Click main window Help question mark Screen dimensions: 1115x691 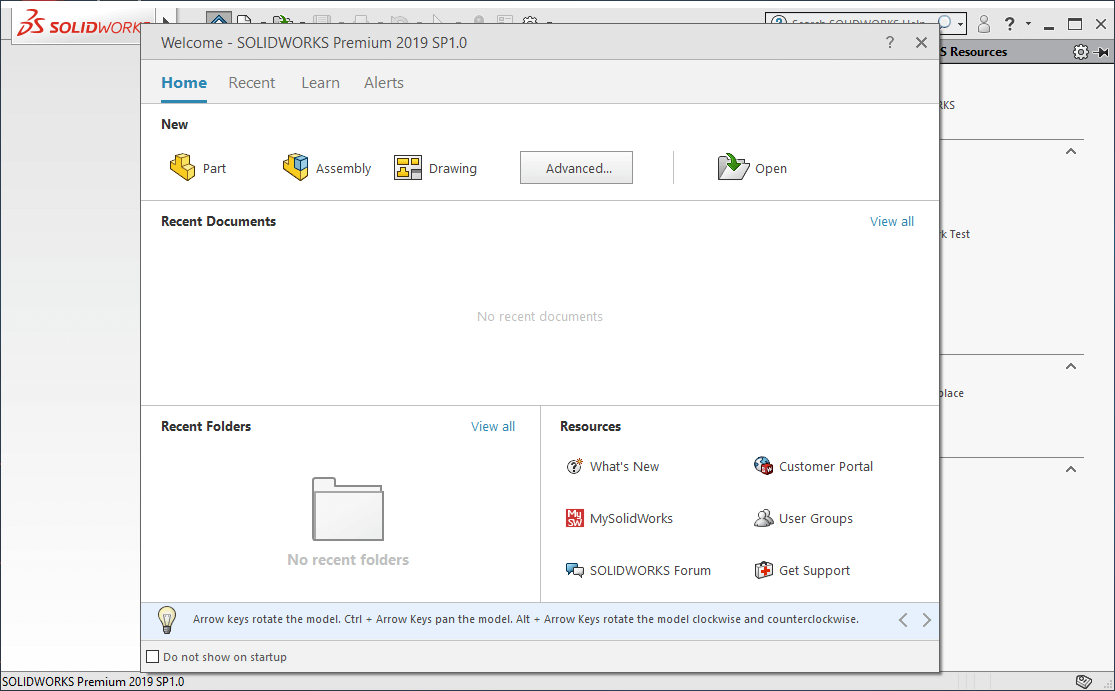(x=1009, y=24)
